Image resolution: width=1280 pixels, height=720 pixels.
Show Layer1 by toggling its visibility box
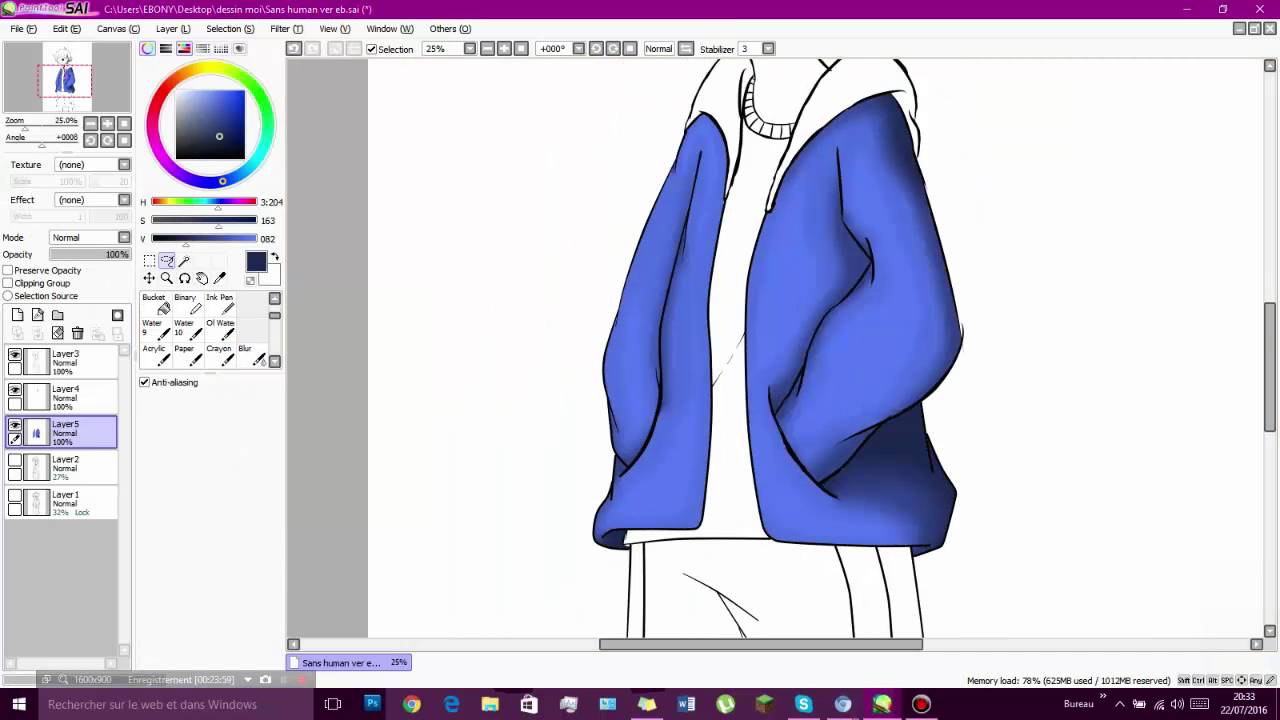15,496
